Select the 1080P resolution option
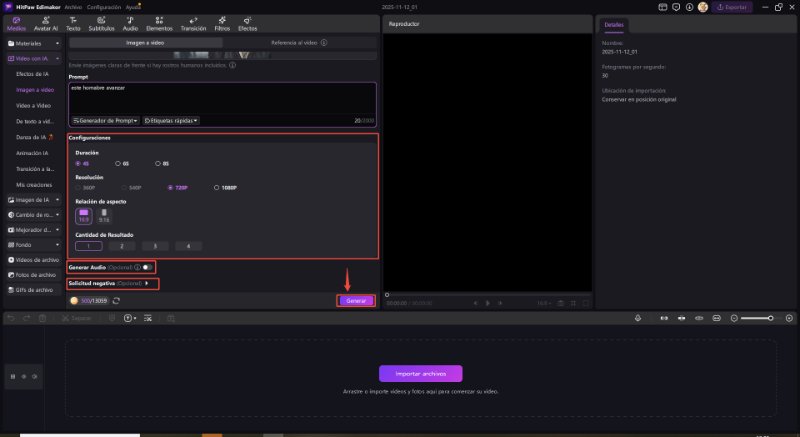Viewport: 800px width, 437px height. (226, 188)
